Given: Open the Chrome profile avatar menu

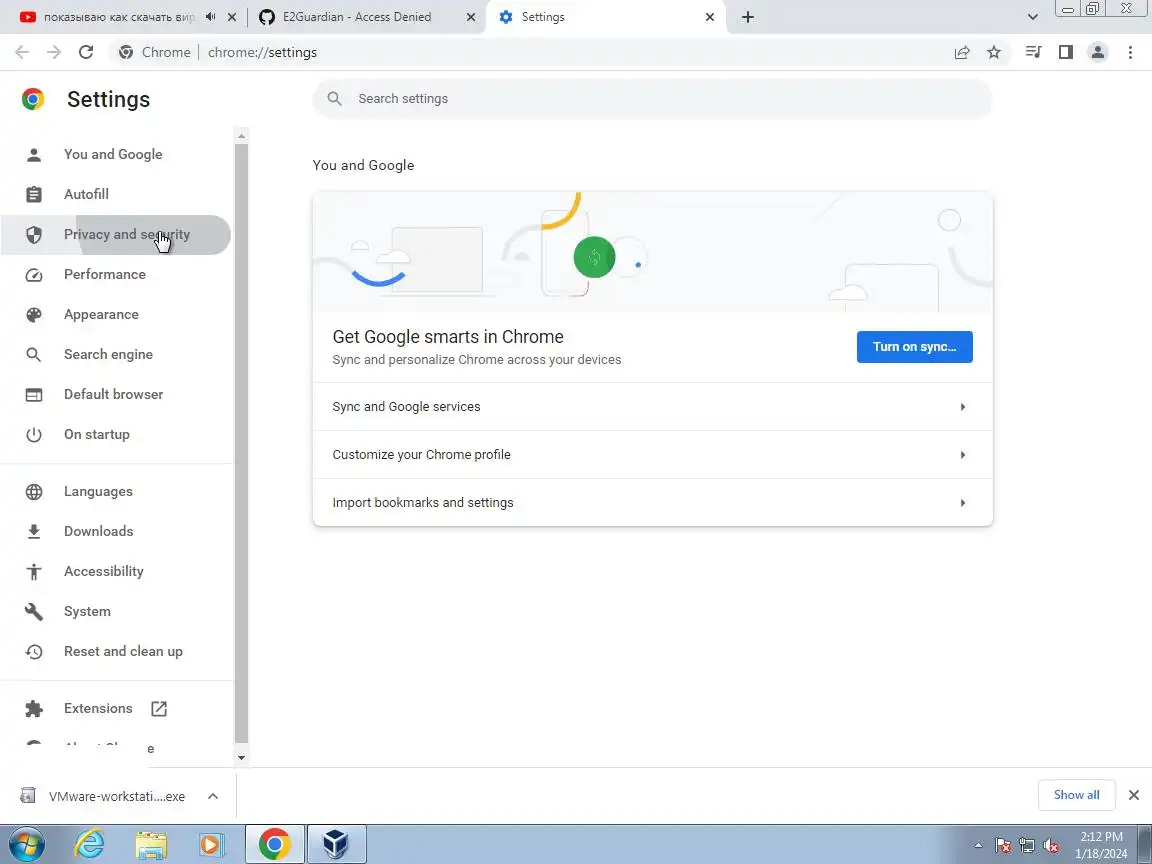Looking at the screenshot, I should pos(1098,52).
